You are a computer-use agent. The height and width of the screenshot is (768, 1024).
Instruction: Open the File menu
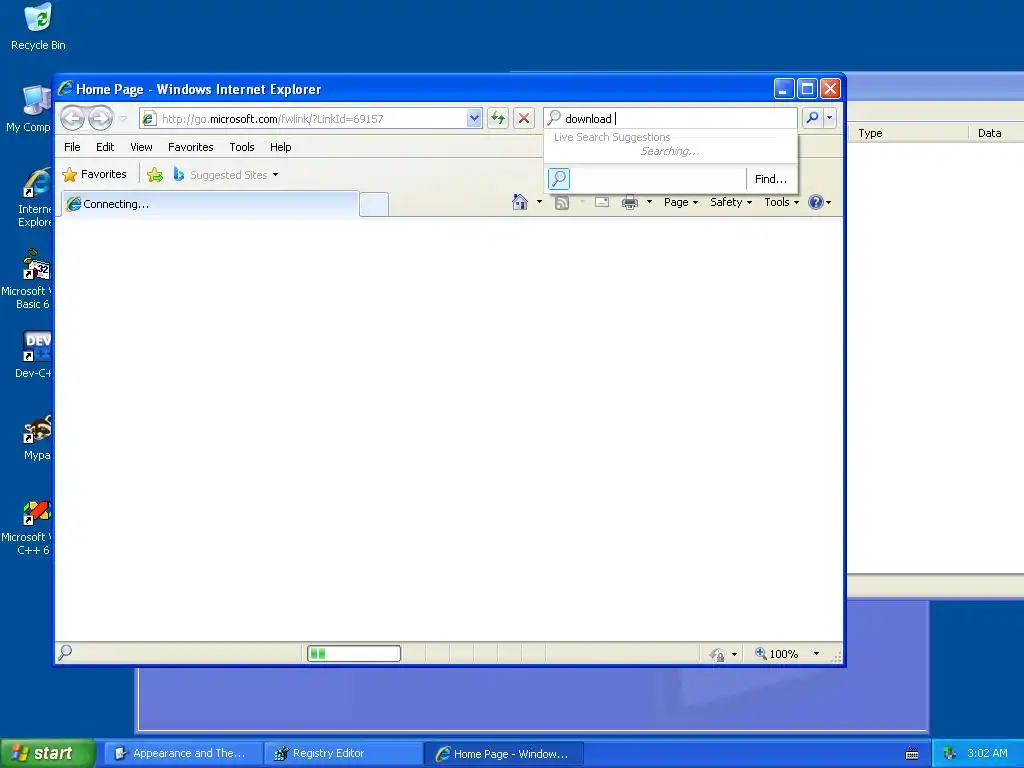click(72, 147)
